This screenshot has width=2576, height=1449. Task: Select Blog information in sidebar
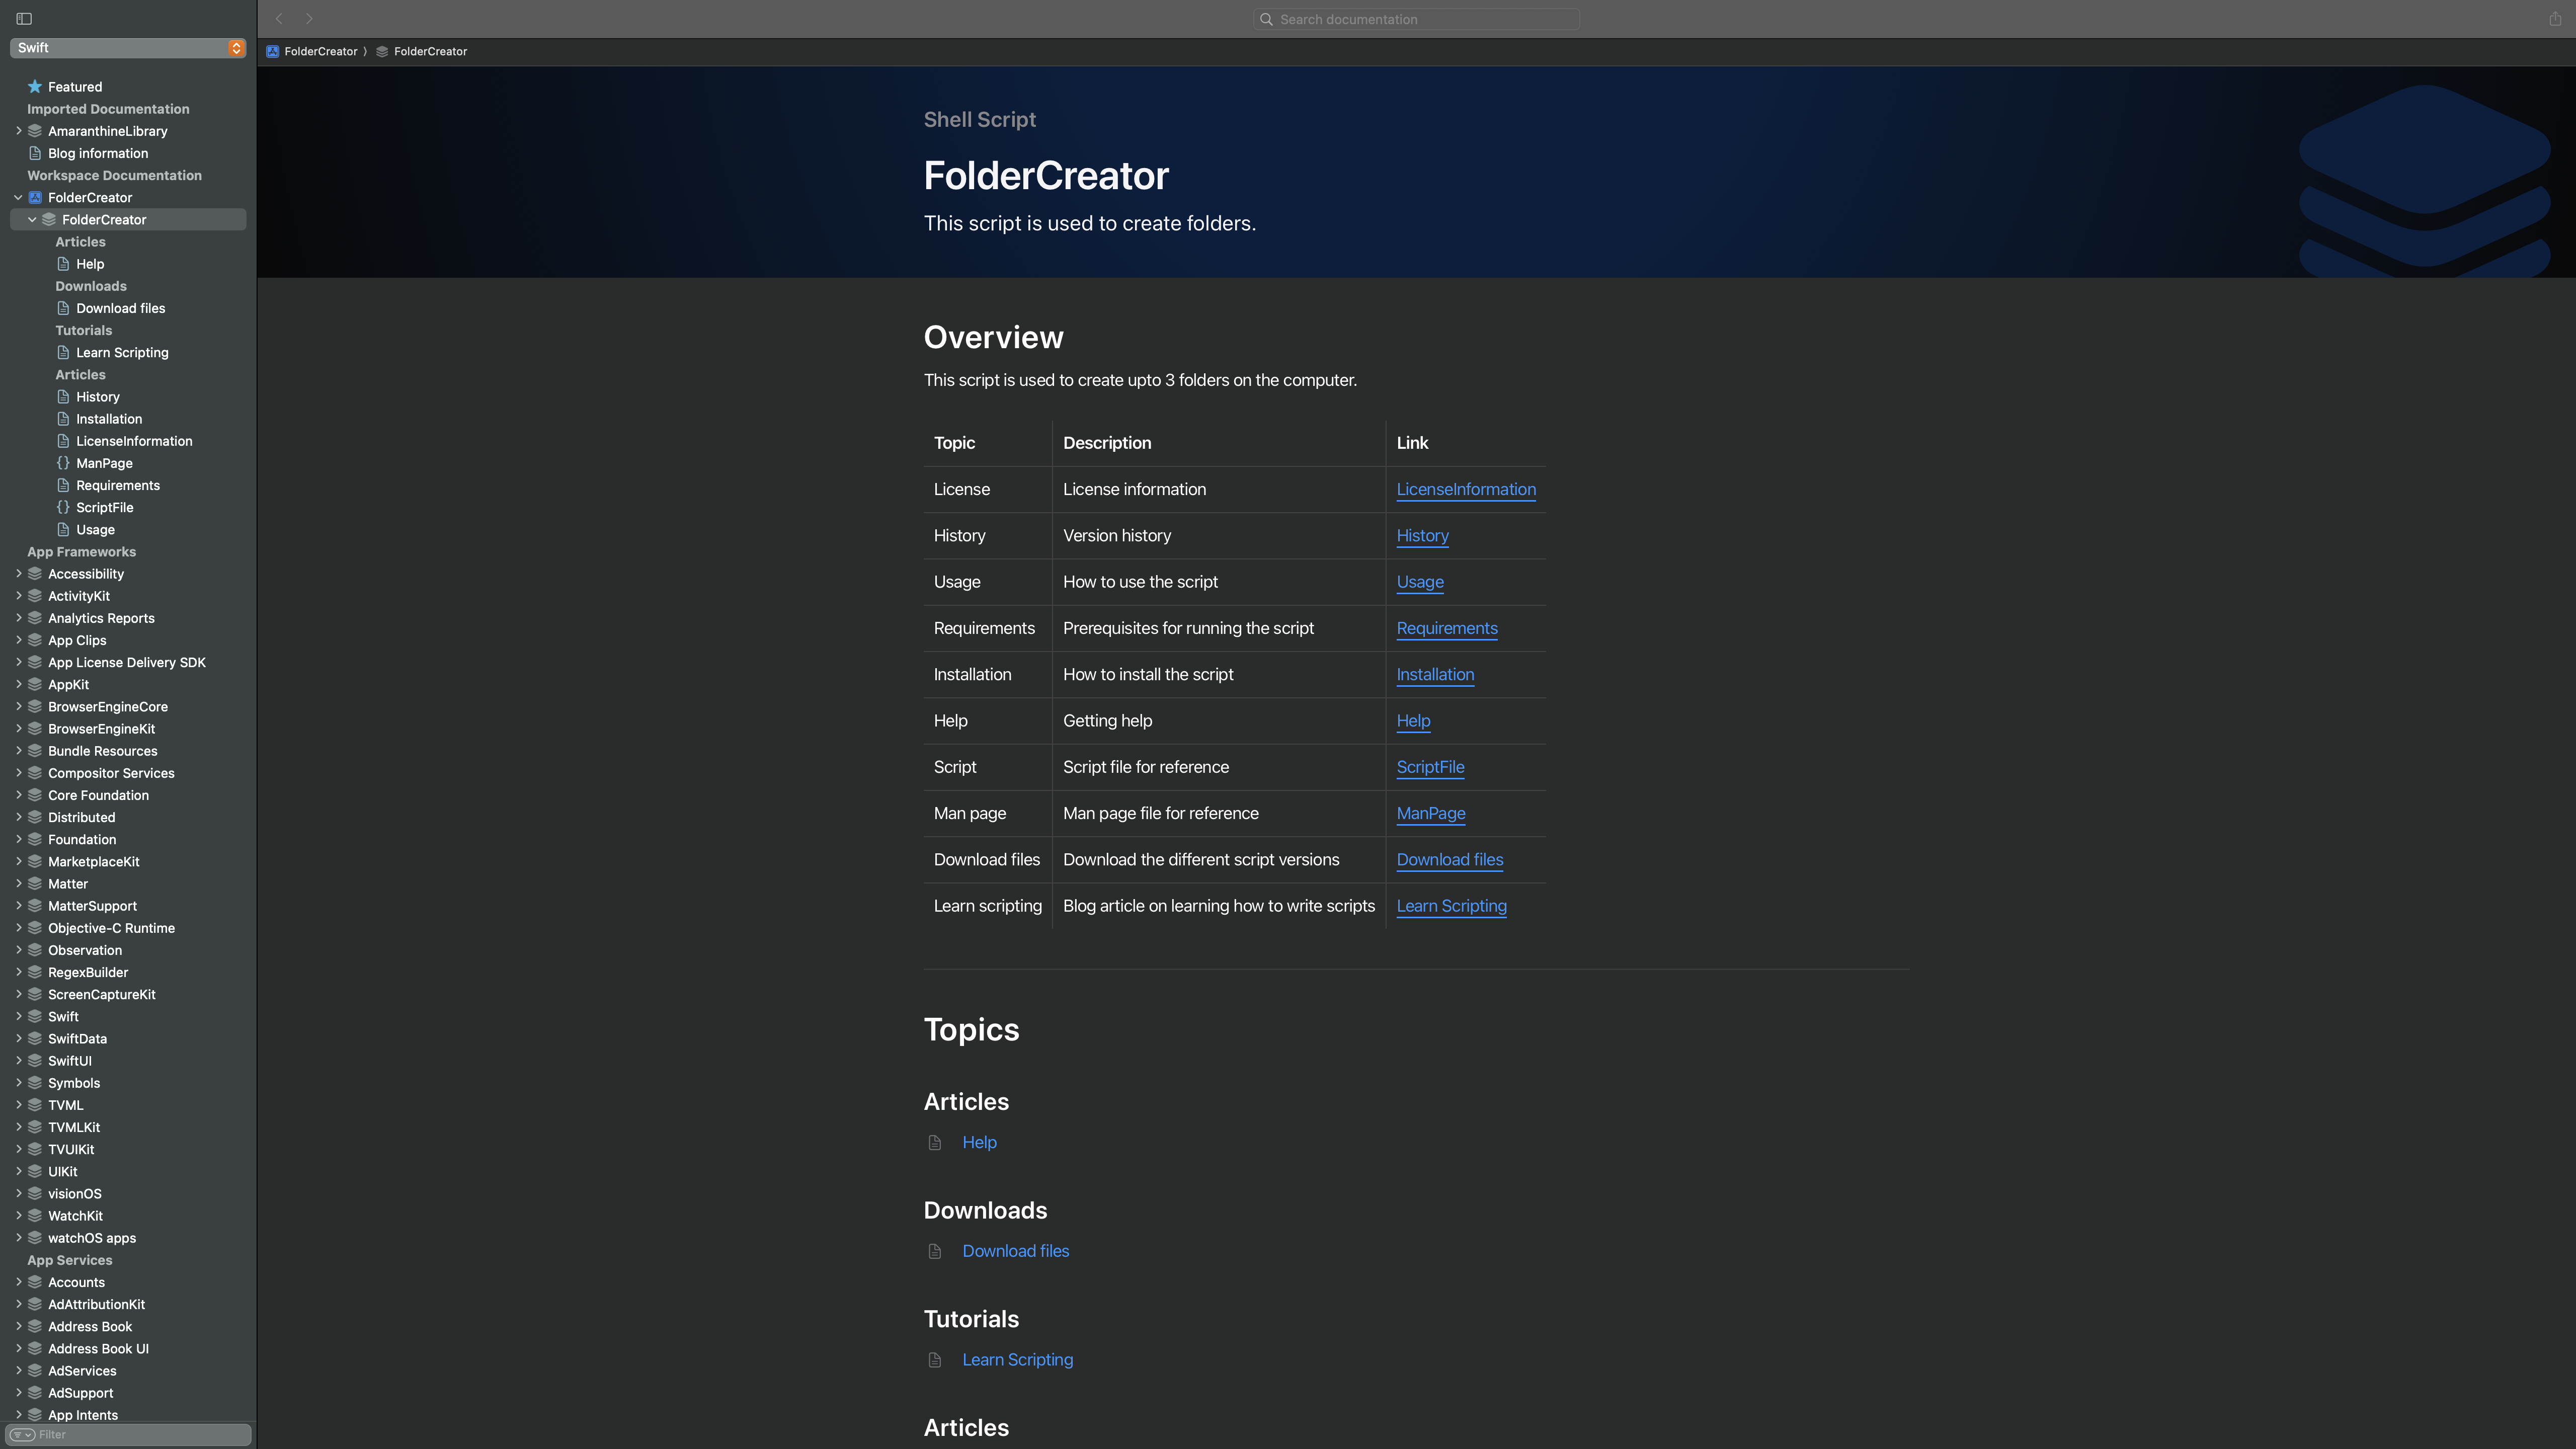(98, 154)
